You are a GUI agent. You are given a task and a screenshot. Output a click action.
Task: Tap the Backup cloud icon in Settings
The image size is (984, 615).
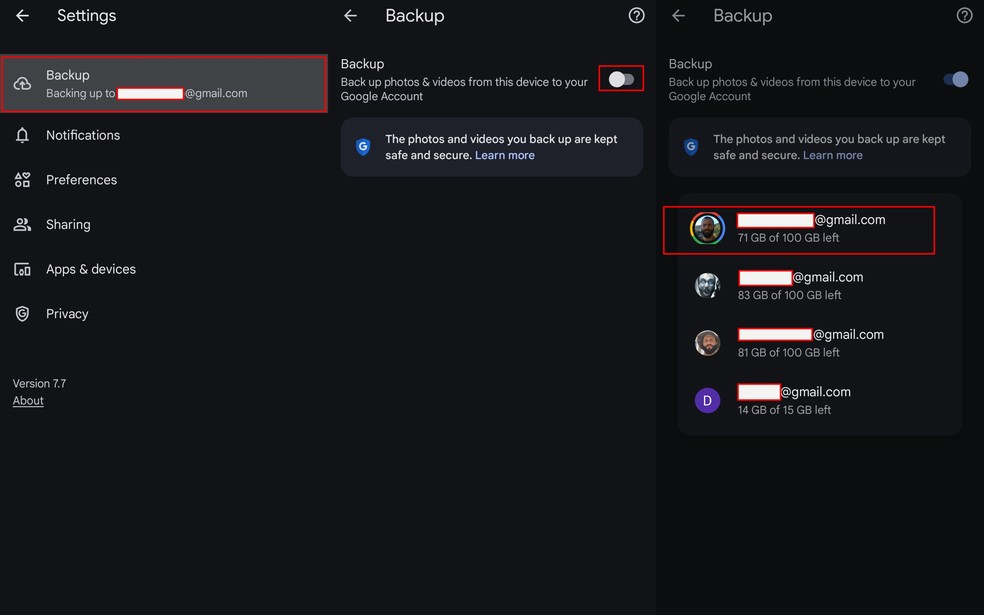pos(22,84)
